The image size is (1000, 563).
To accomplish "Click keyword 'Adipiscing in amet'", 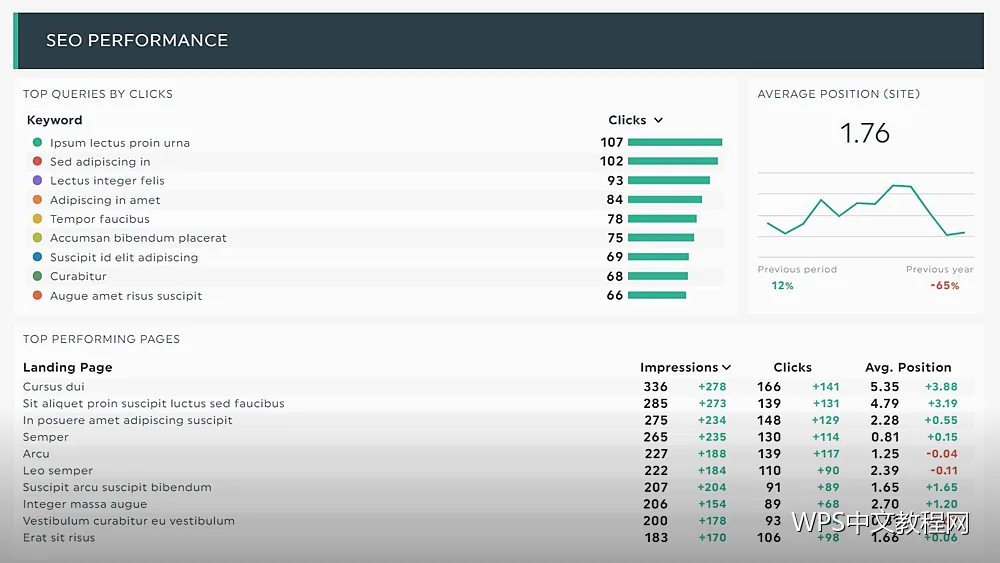I will pyautogui.click(x=105, y=200).
